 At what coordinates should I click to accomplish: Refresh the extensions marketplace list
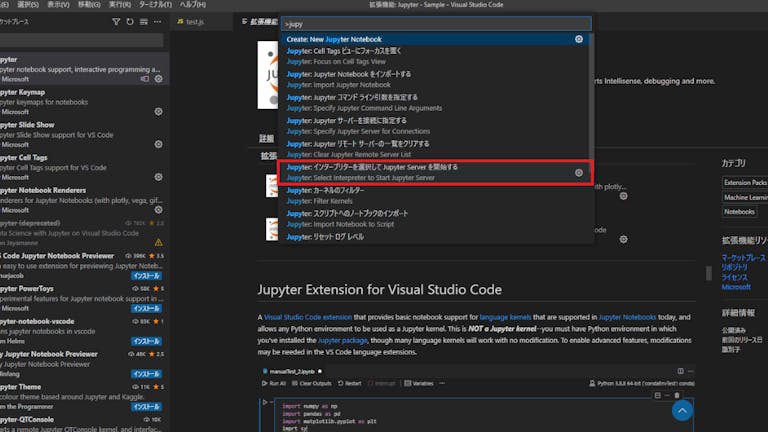130,22
